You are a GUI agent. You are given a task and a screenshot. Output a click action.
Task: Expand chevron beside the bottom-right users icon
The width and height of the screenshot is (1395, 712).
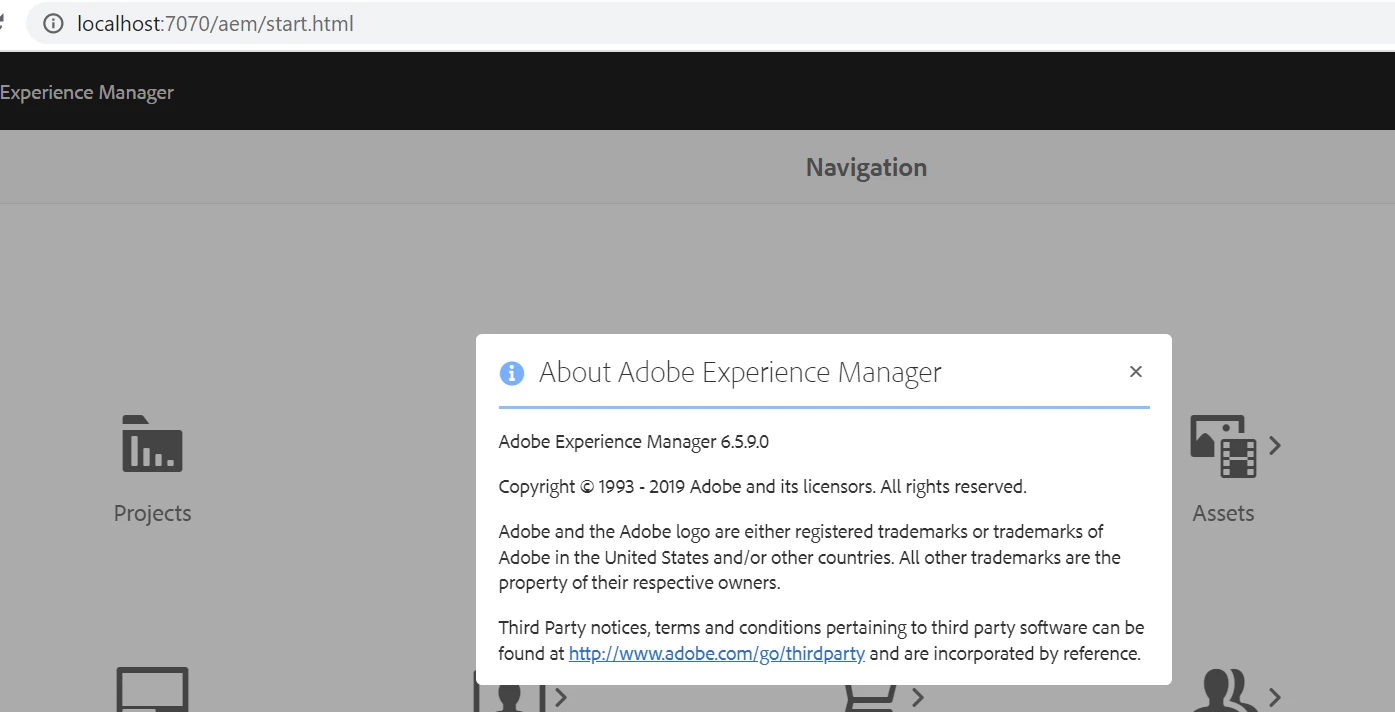coord(1275,696)
